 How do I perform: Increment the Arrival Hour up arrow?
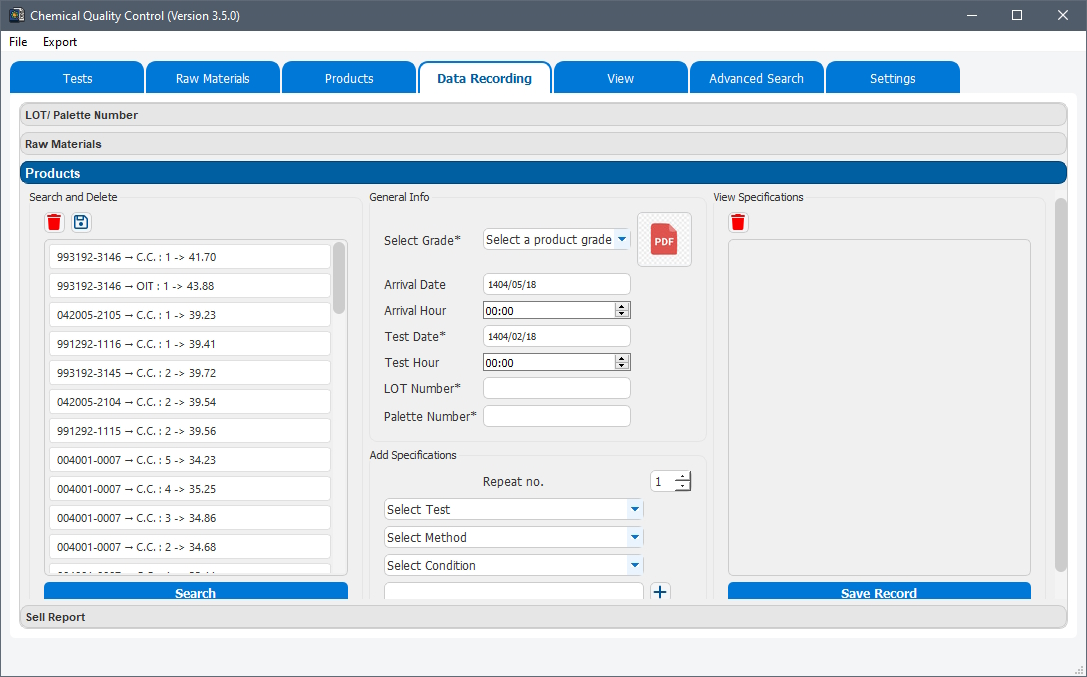622,306
